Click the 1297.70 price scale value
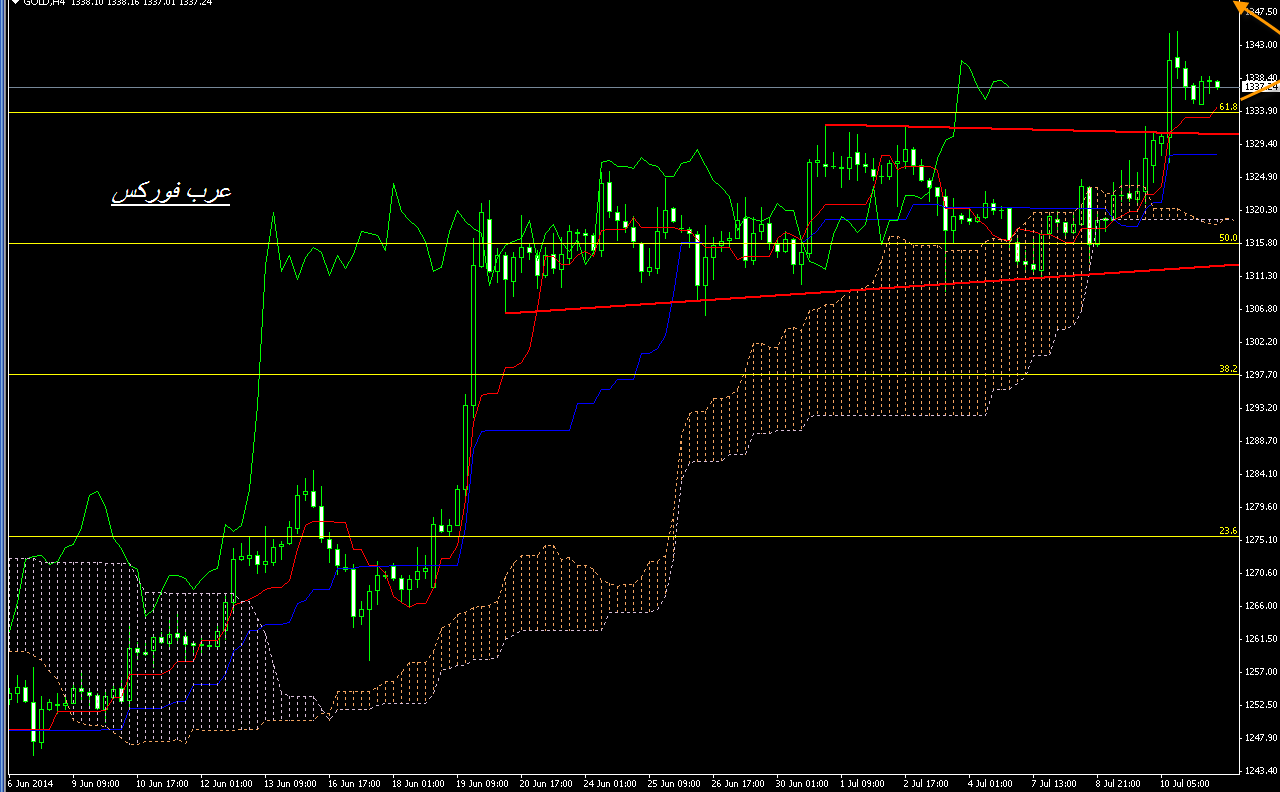This screenshot has width=1280, height=792. [1260, 374]
